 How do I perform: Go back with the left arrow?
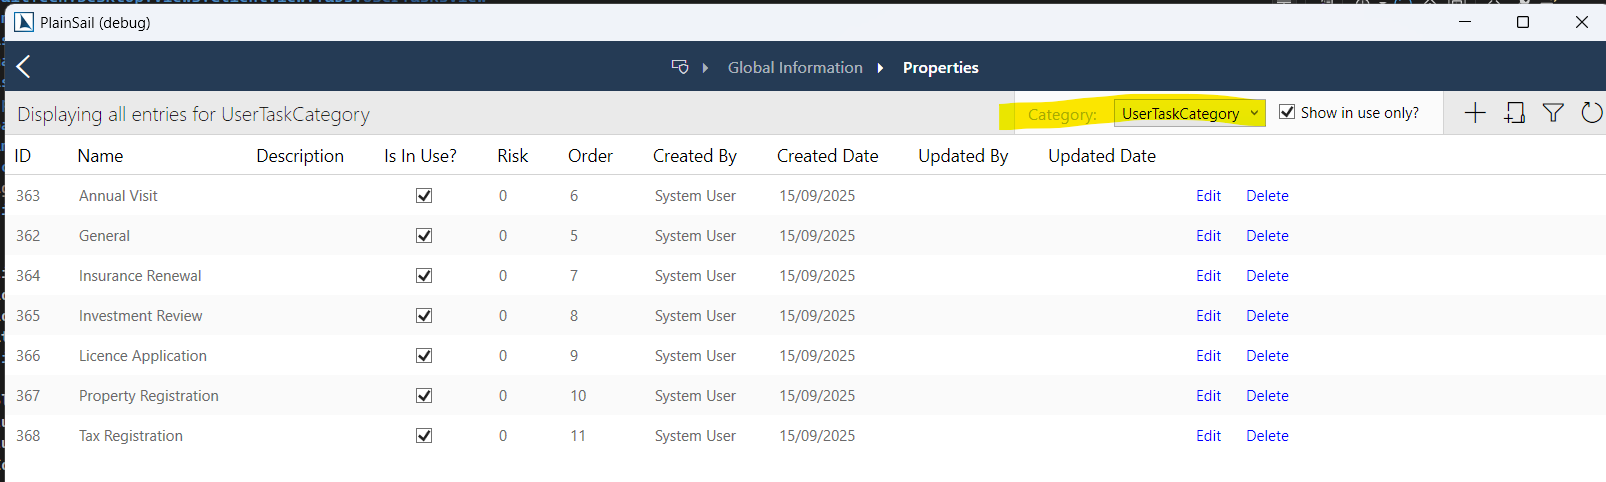point(24,67)
